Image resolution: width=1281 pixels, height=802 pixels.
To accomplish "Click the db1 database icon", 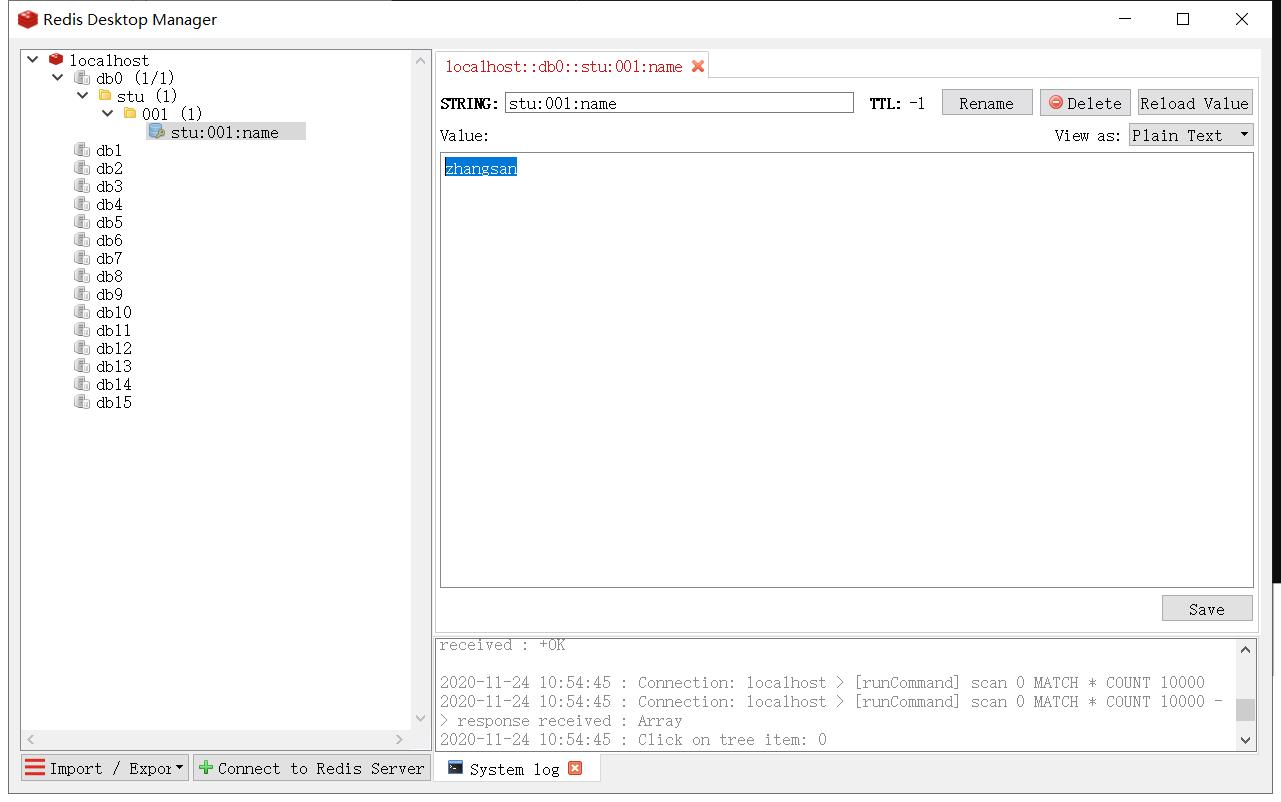I will click(82, 150).
